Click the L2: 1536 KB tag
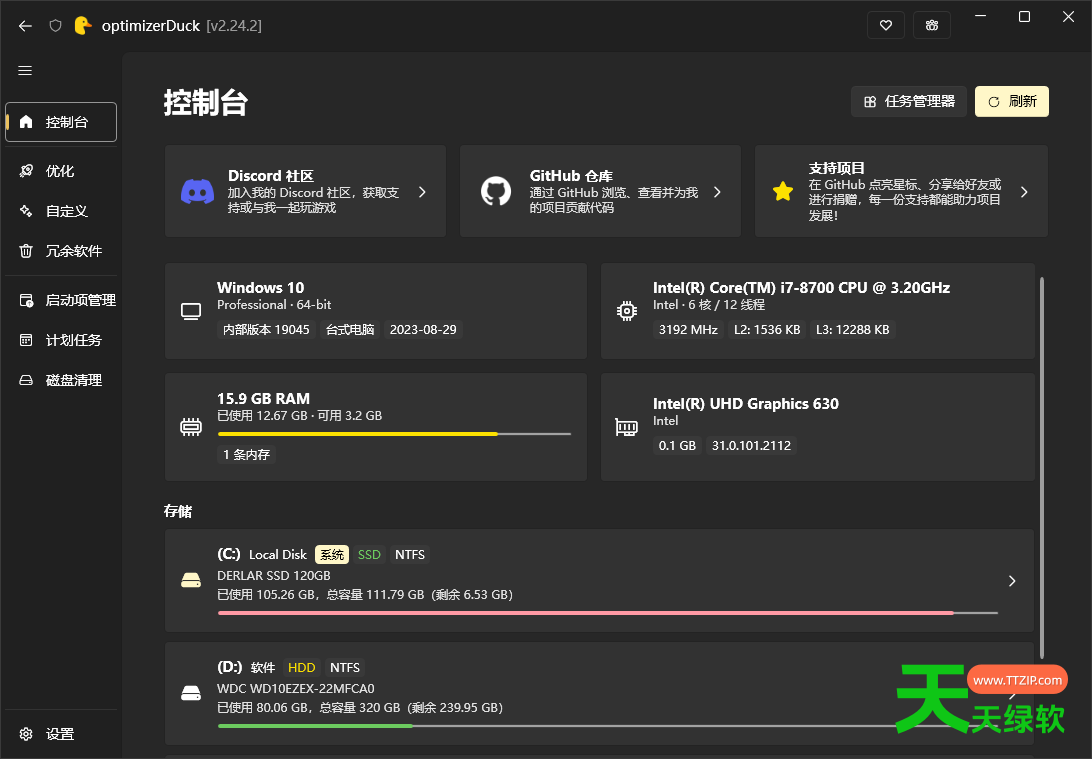Screen dimensions: 1092x759 coord(767,329)
